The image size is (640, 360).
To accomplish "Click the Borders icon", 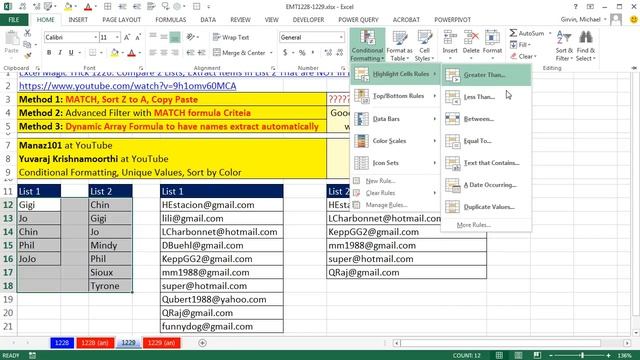I will [93, 53].
